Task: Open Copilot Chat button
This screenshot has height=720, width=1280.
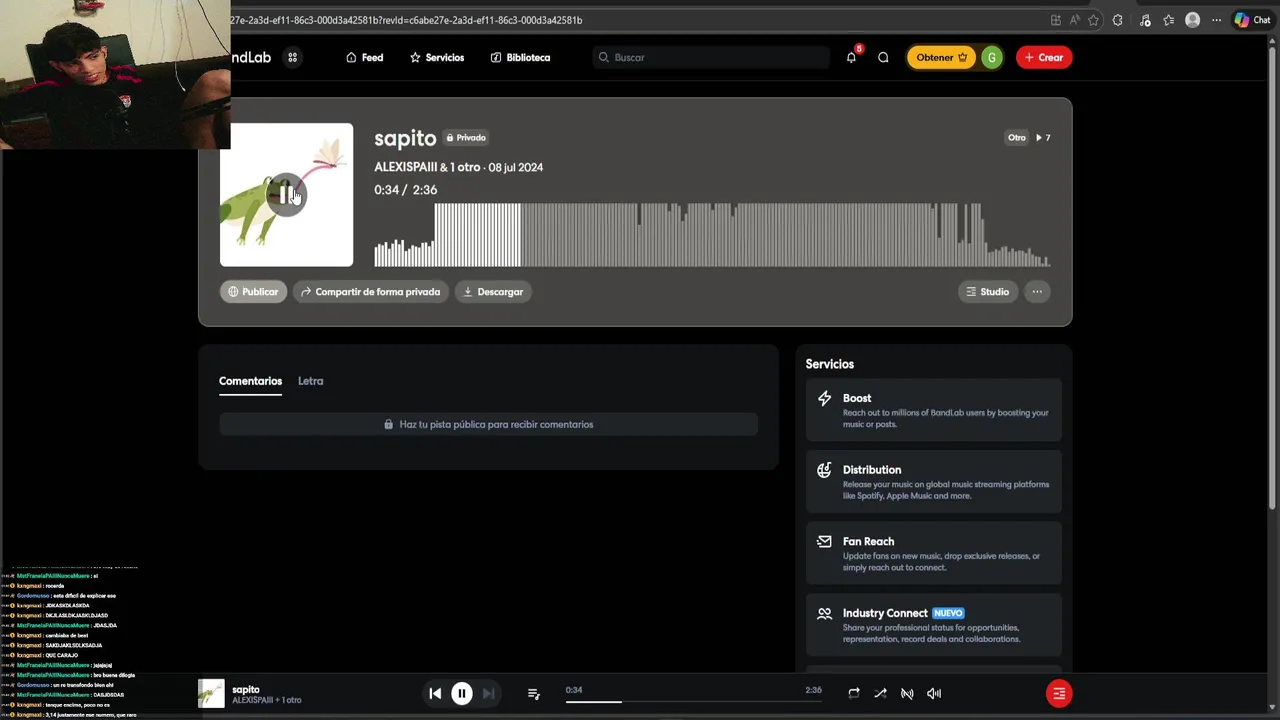Action: tap(1252, 20)
